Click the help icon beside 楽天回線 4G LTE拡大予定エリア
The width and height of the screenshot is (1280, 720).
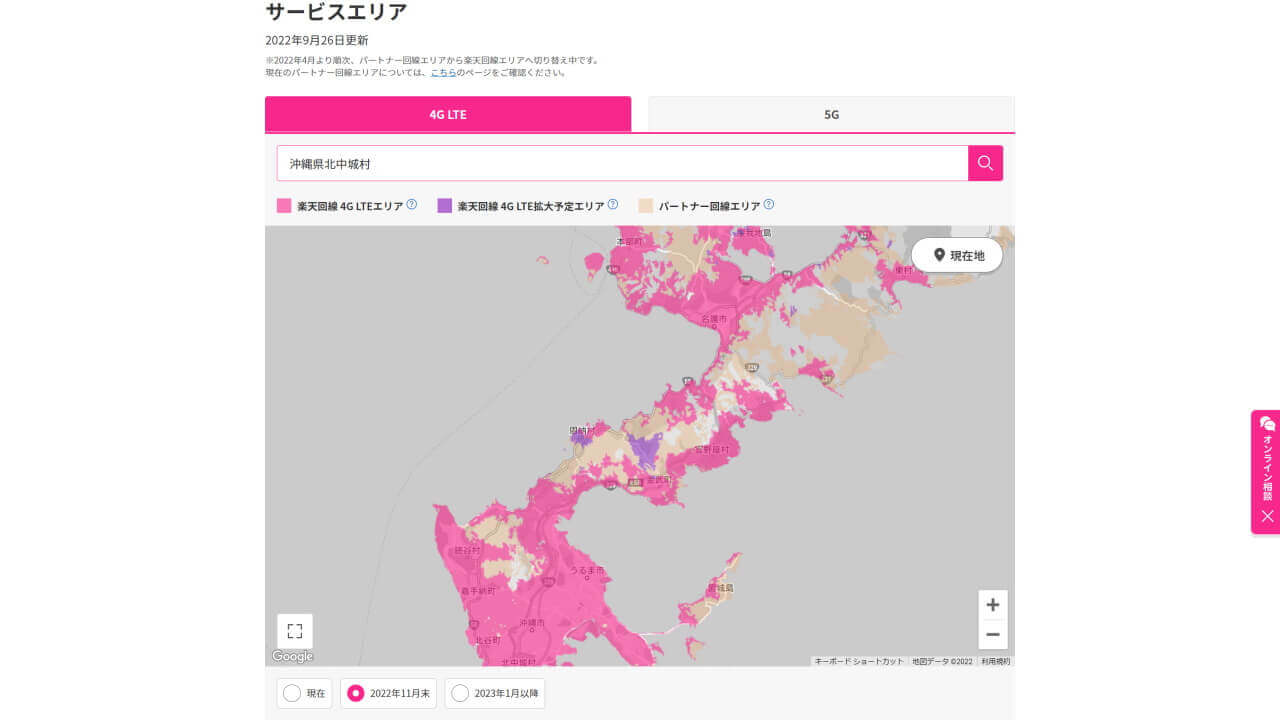(611, 203)
